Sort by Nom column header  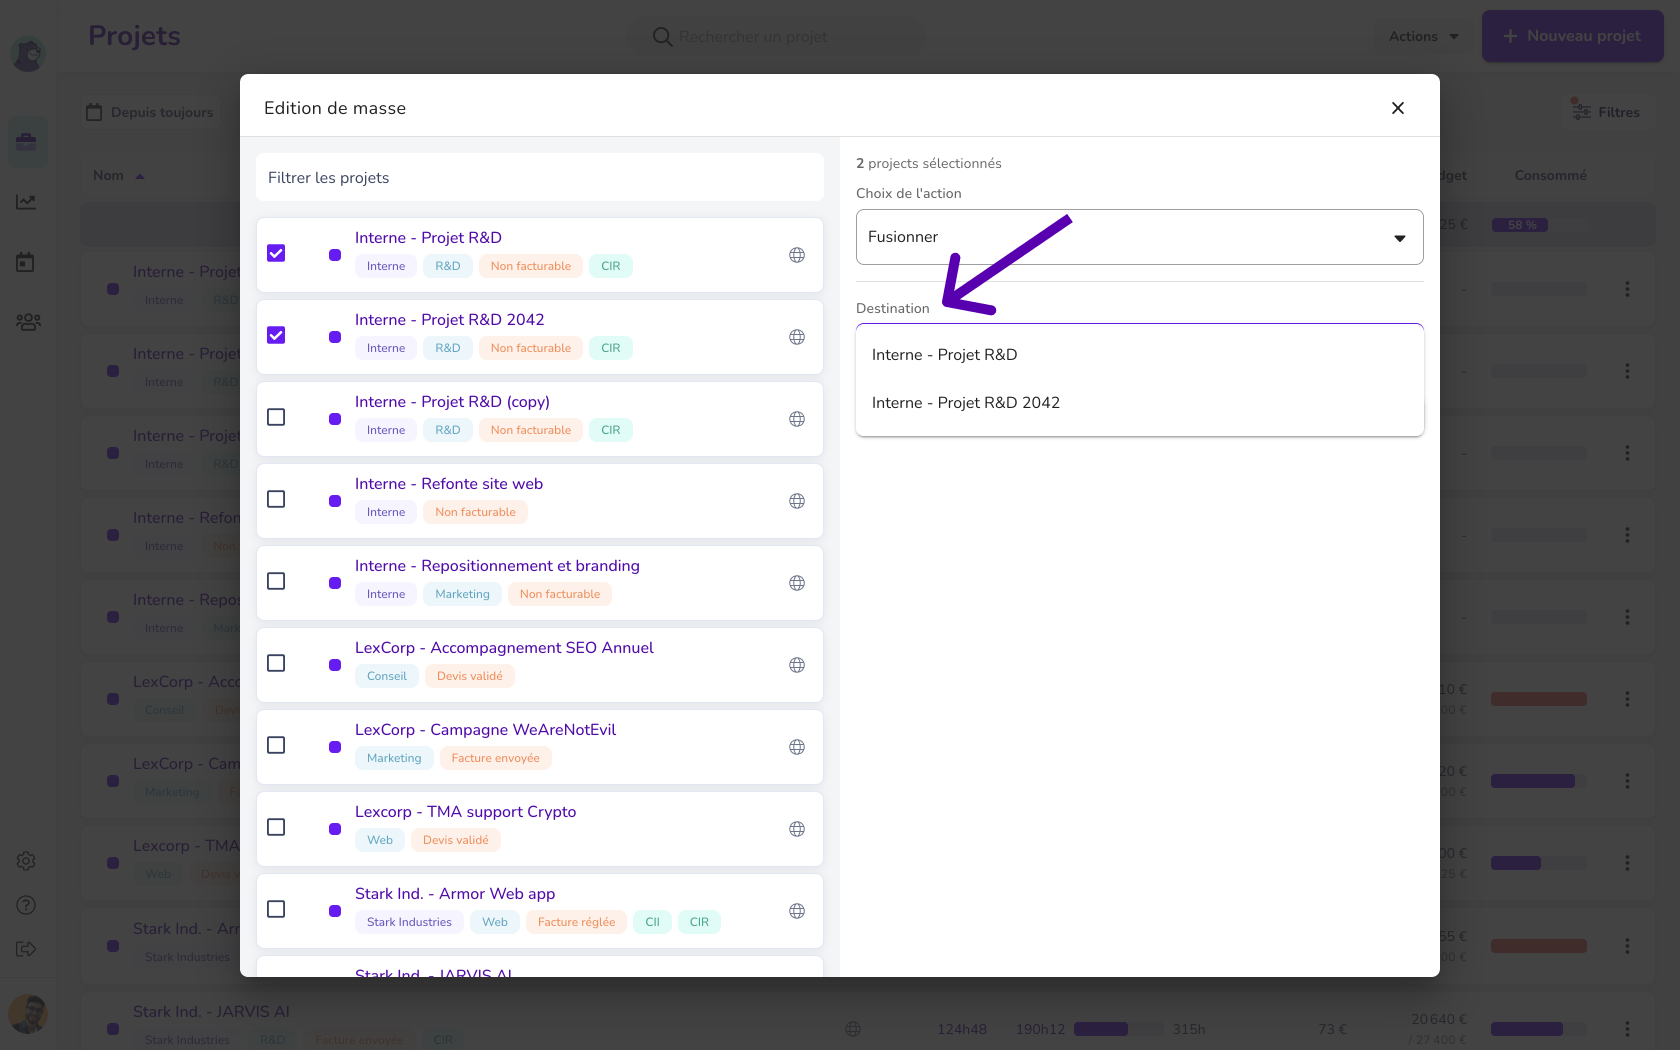click(x=118, y=175)
